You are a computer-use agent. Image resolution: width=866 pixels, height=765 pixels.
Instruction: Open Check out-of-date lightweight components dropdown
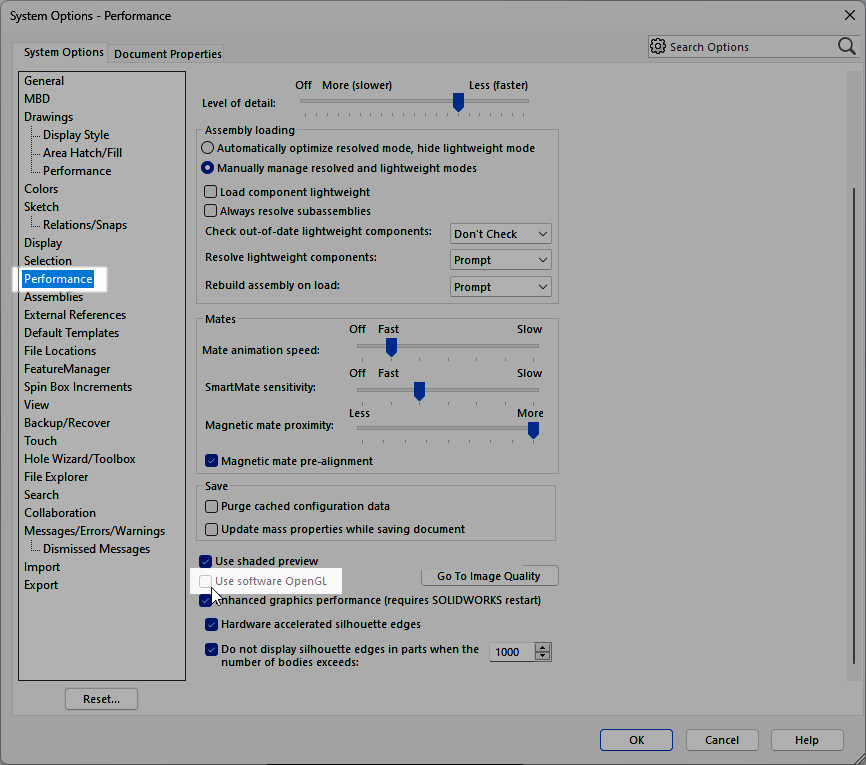[500, 234]
